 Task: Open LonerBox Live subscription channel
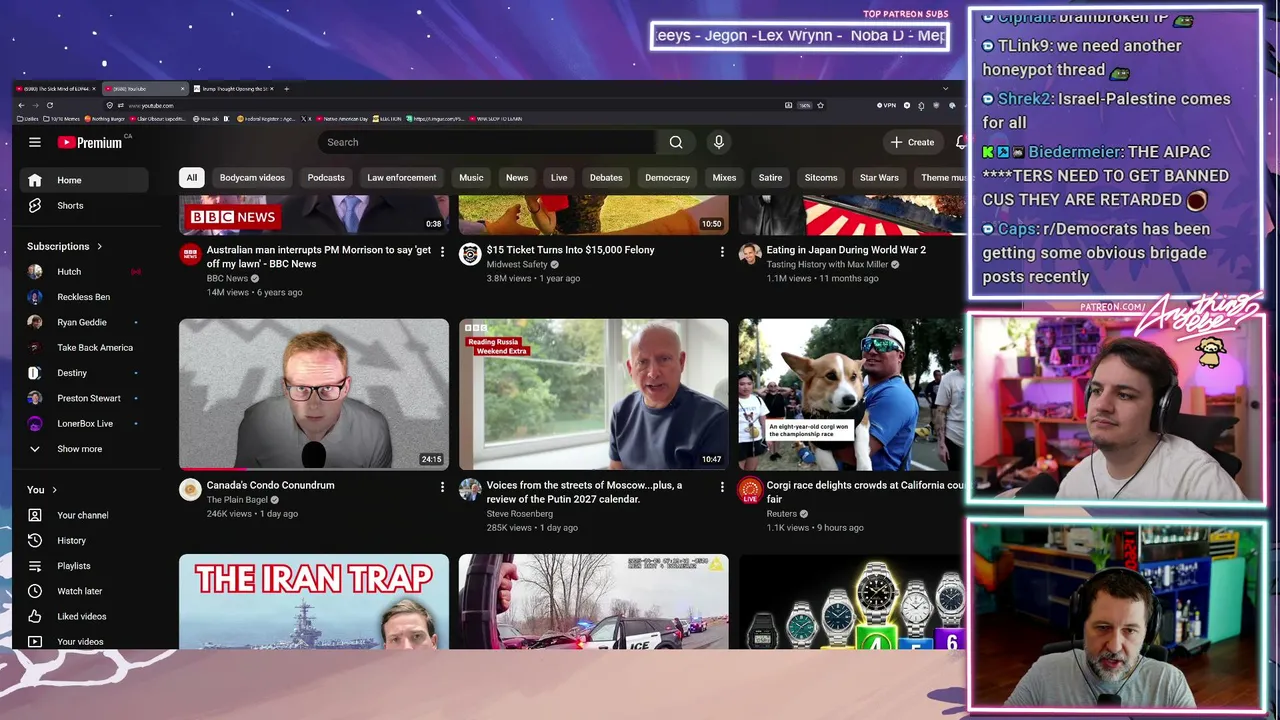coord(84,424)
